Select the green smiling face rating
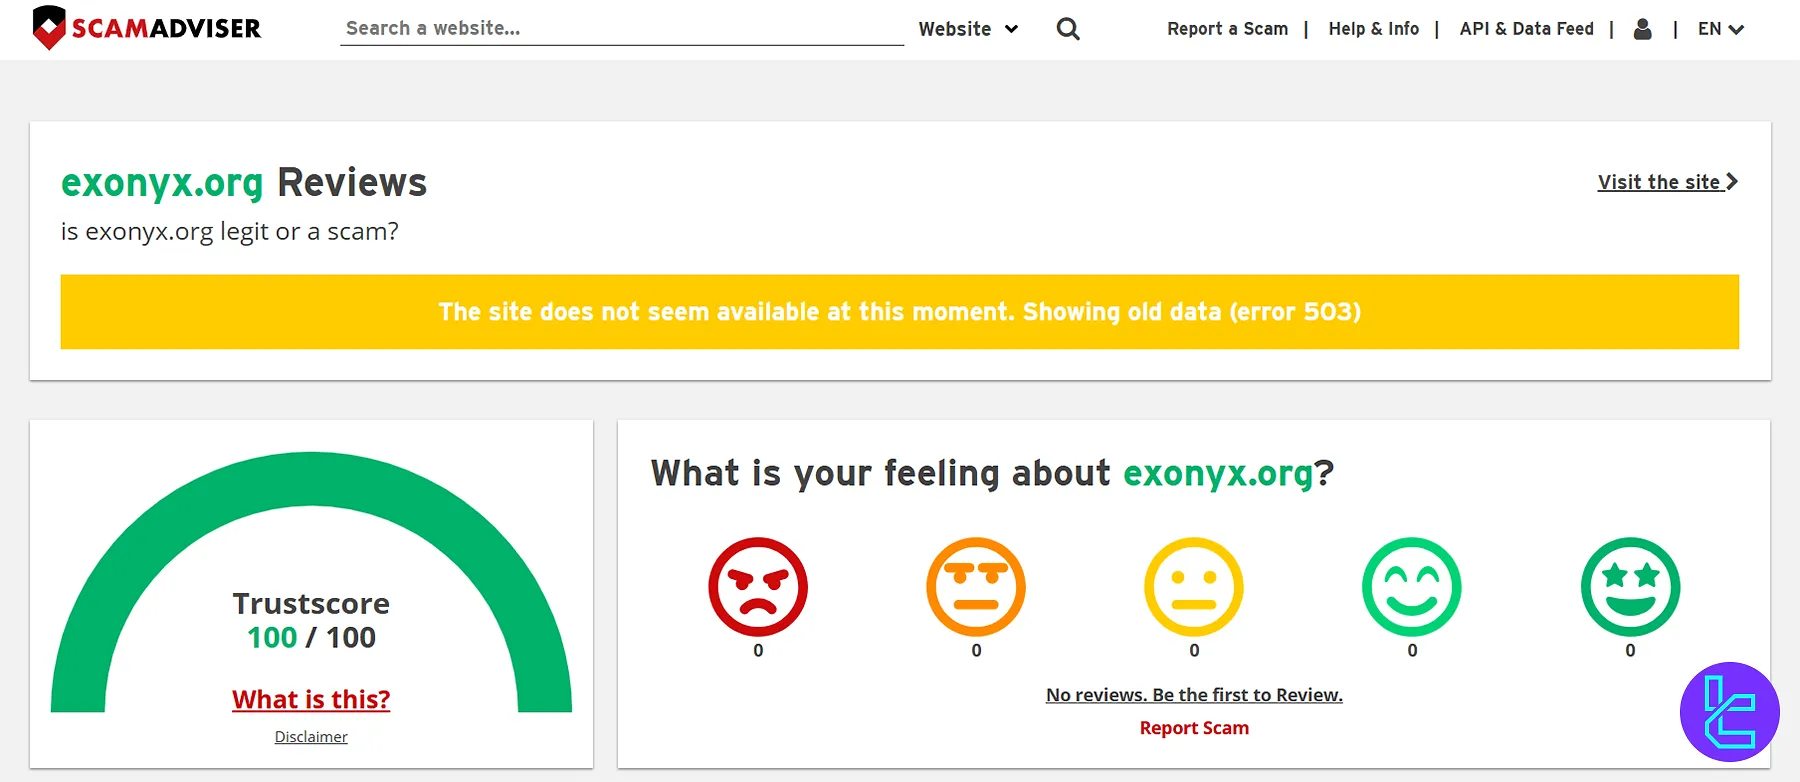Viewport: 1800px width, 782px height. click(x=1412, y=587)
